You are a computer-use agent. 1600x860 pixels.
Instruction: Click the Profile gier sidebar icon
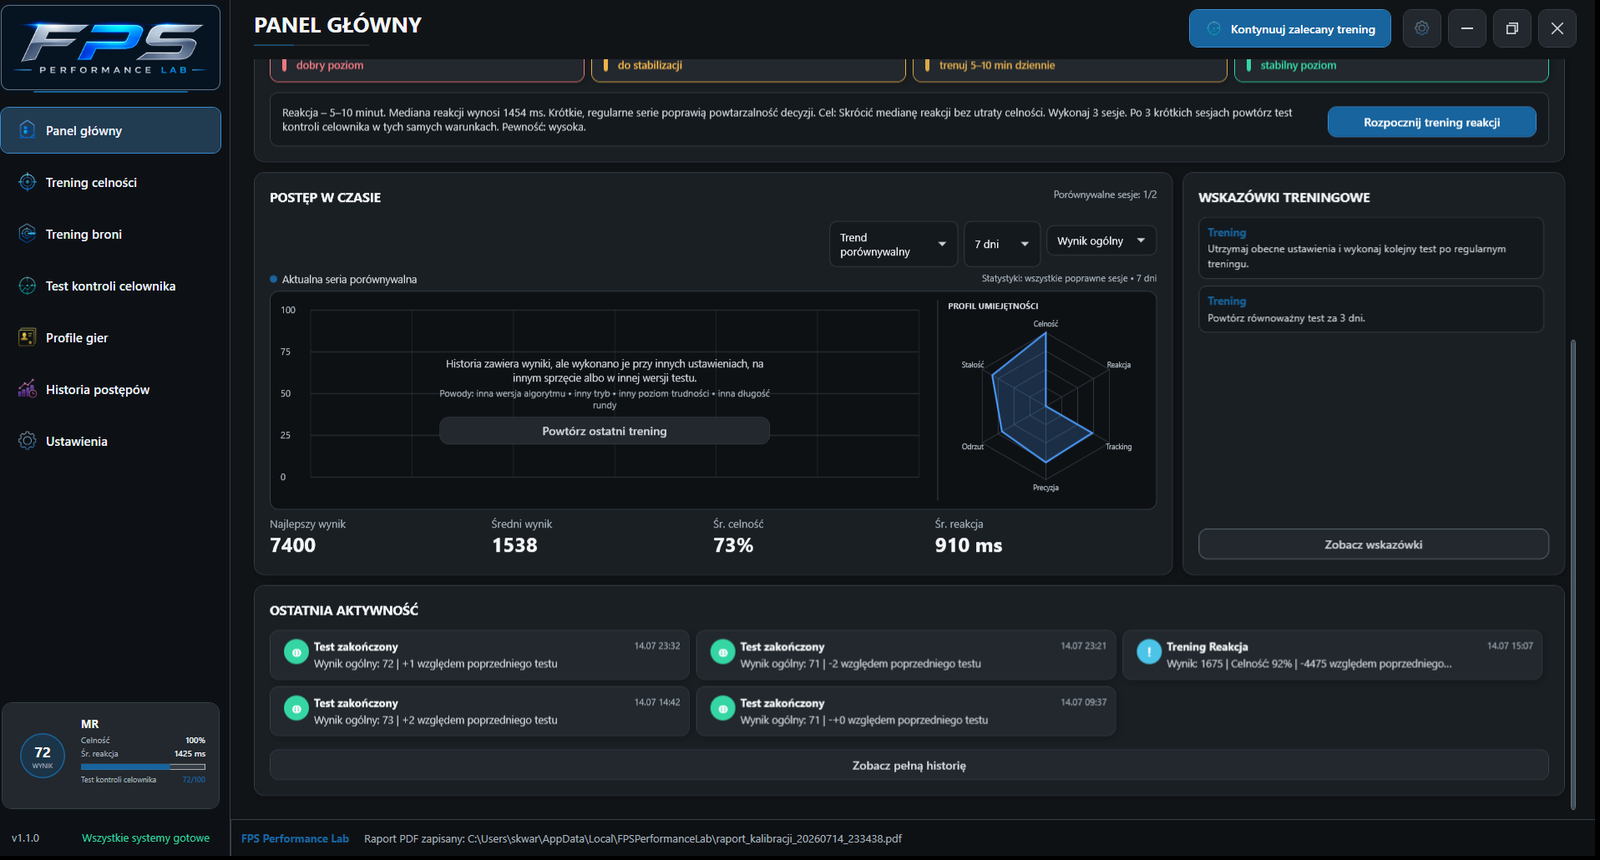tap(27, 338)
